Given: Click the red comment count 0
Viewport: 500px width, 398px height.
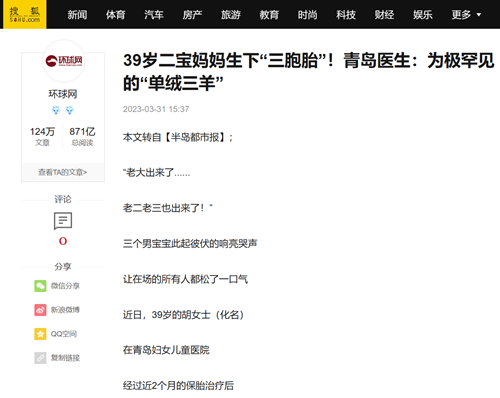Looking at the screenshot, I should (63, 241).
